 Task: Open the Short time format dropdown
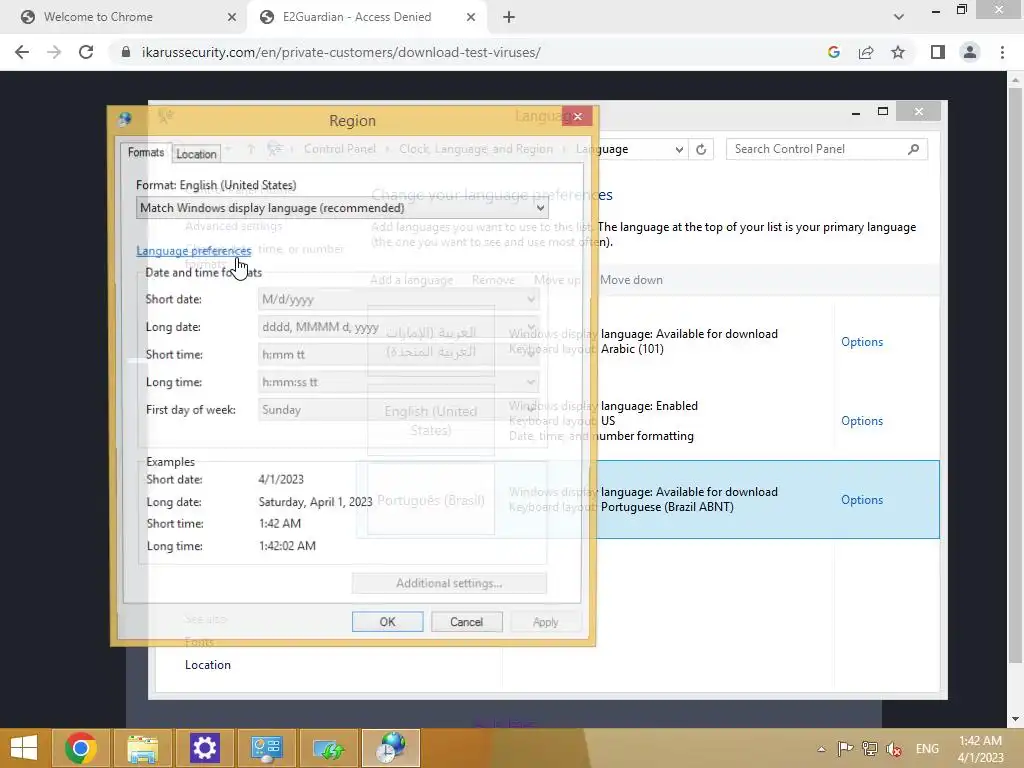(x=398, y=355)
